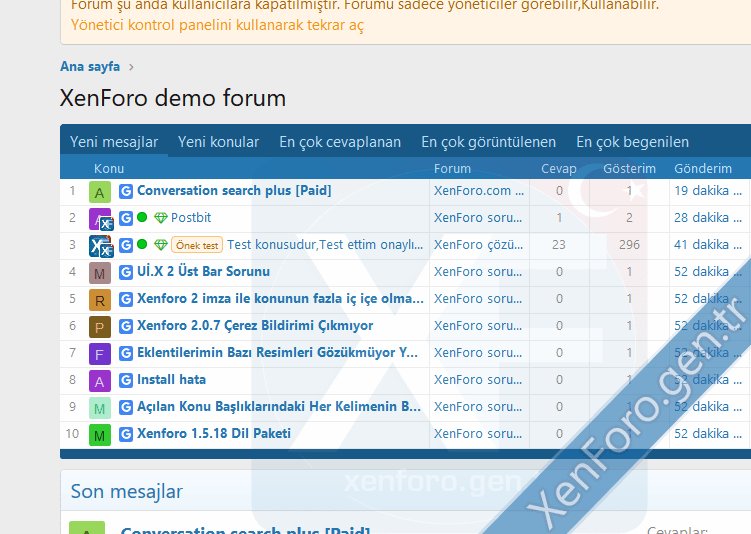The width and height of the screenshot is (751, 534).
Task: Click the Son mesajlar section heading
Action: pos(126,491)
